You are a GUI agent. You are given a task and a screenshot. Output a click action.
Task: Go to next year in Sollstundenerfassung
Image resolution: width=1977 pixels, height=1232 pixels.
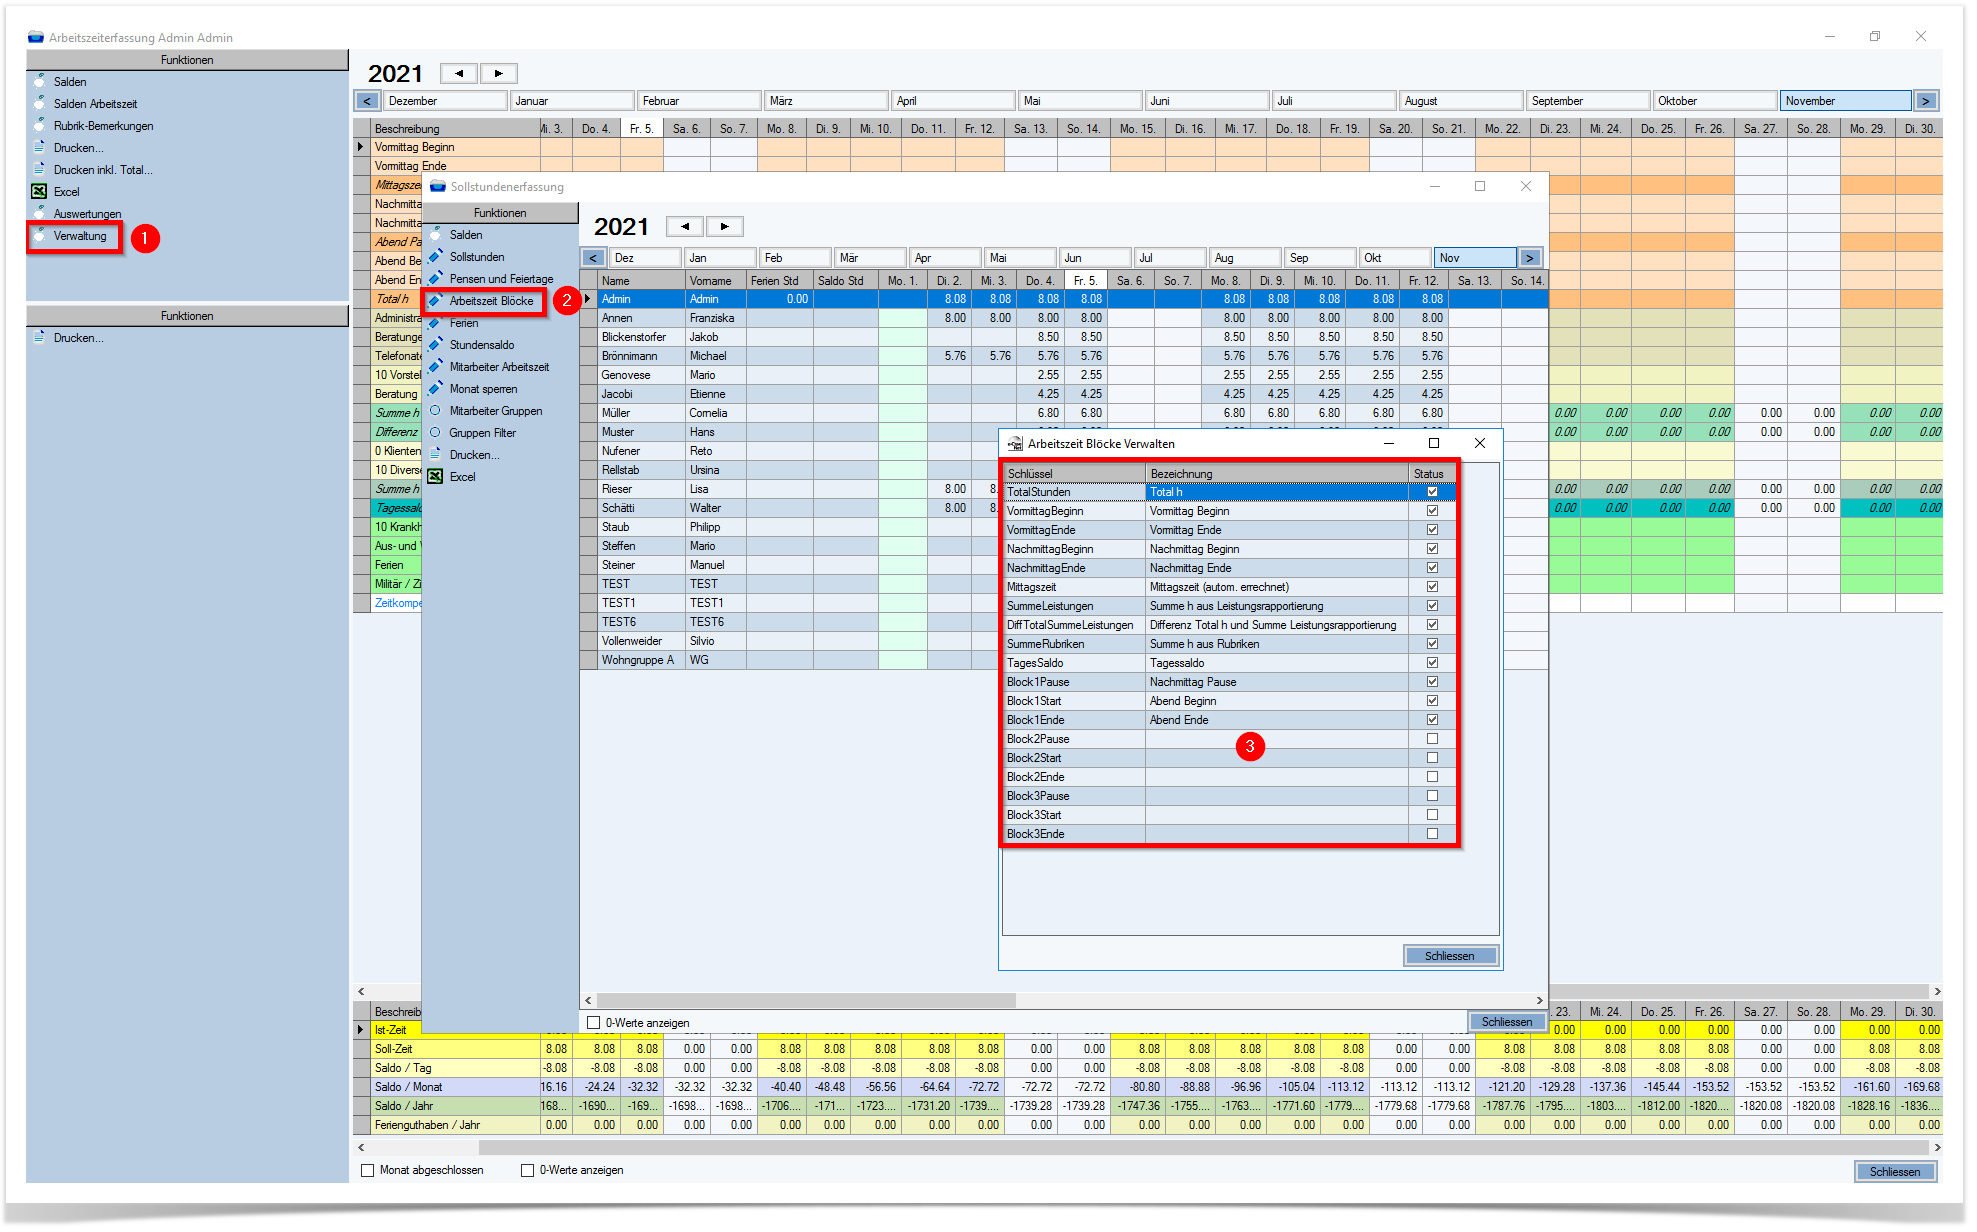coord(724,226)
